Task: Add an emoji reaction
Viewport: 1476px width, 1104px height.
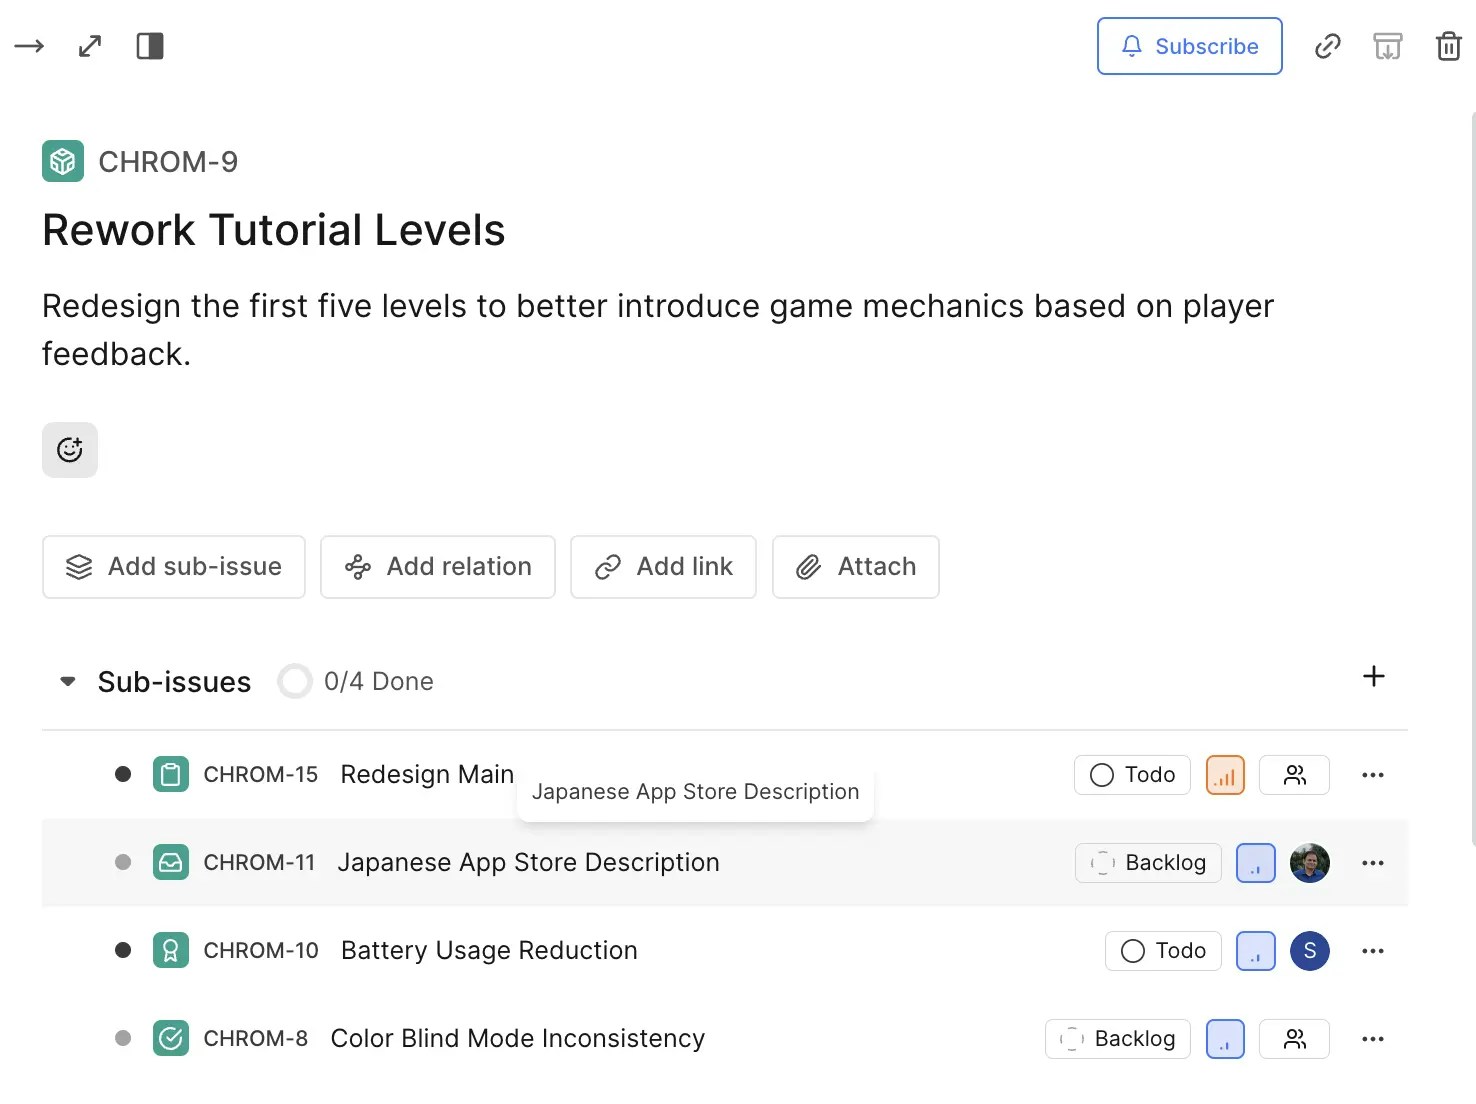Action: point(70,450)
